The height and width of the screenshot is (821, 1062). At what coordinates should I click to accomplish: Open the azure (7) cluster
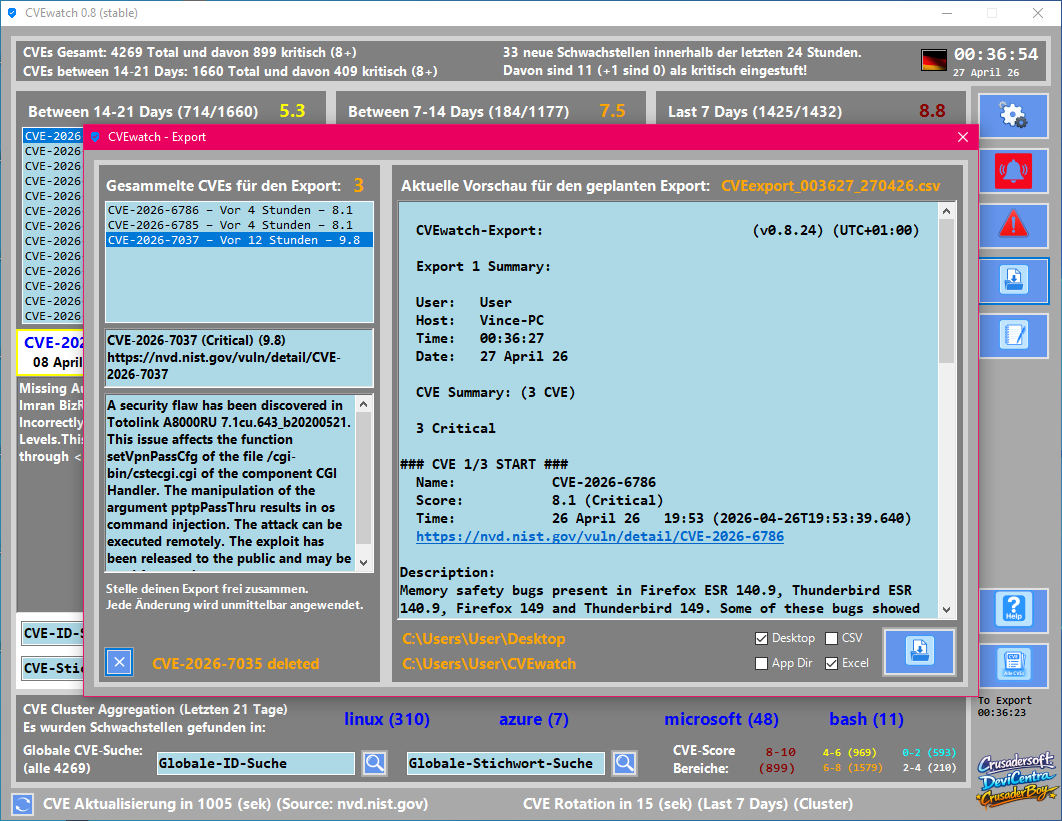click(534, 719)
